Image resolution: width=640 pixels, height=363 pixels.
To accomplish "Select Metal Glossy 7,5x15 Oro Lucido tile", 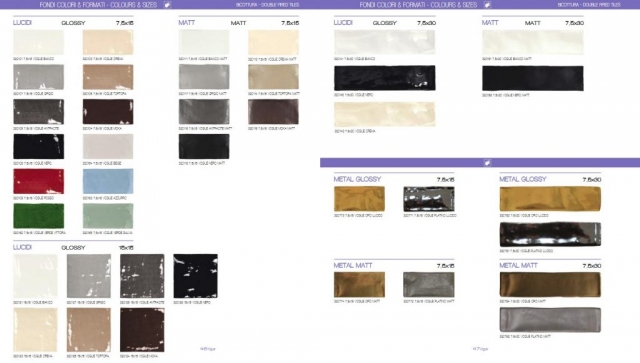I will coord(359,199).
